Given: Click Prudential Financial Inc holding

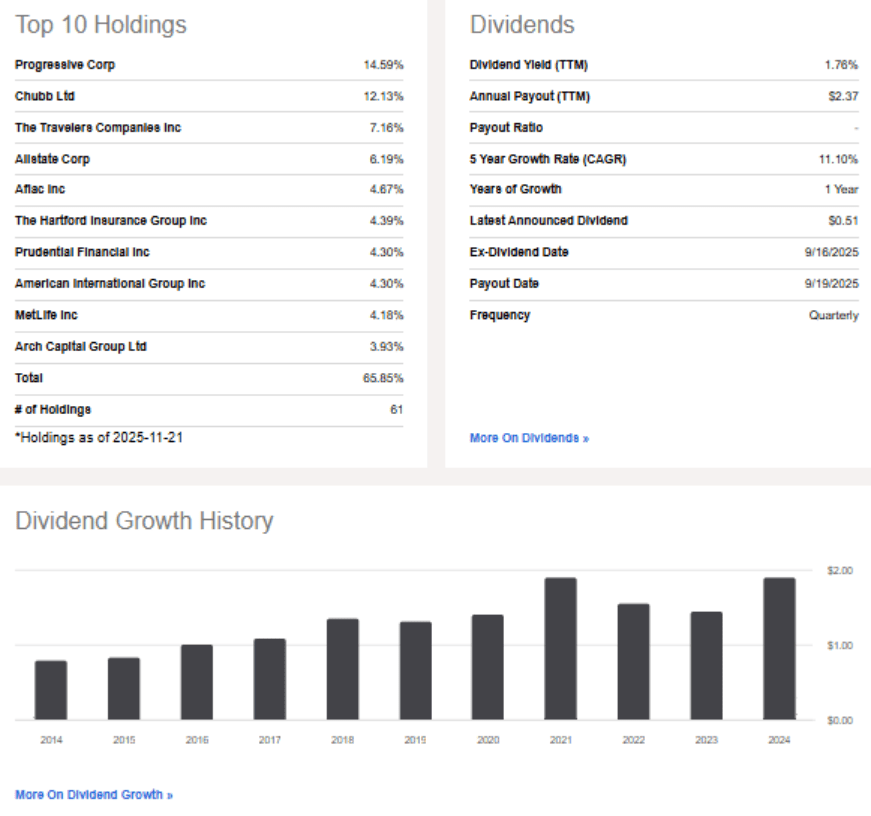Looking at the screenshot, I should pyautogui.click(x=82, y=252).
